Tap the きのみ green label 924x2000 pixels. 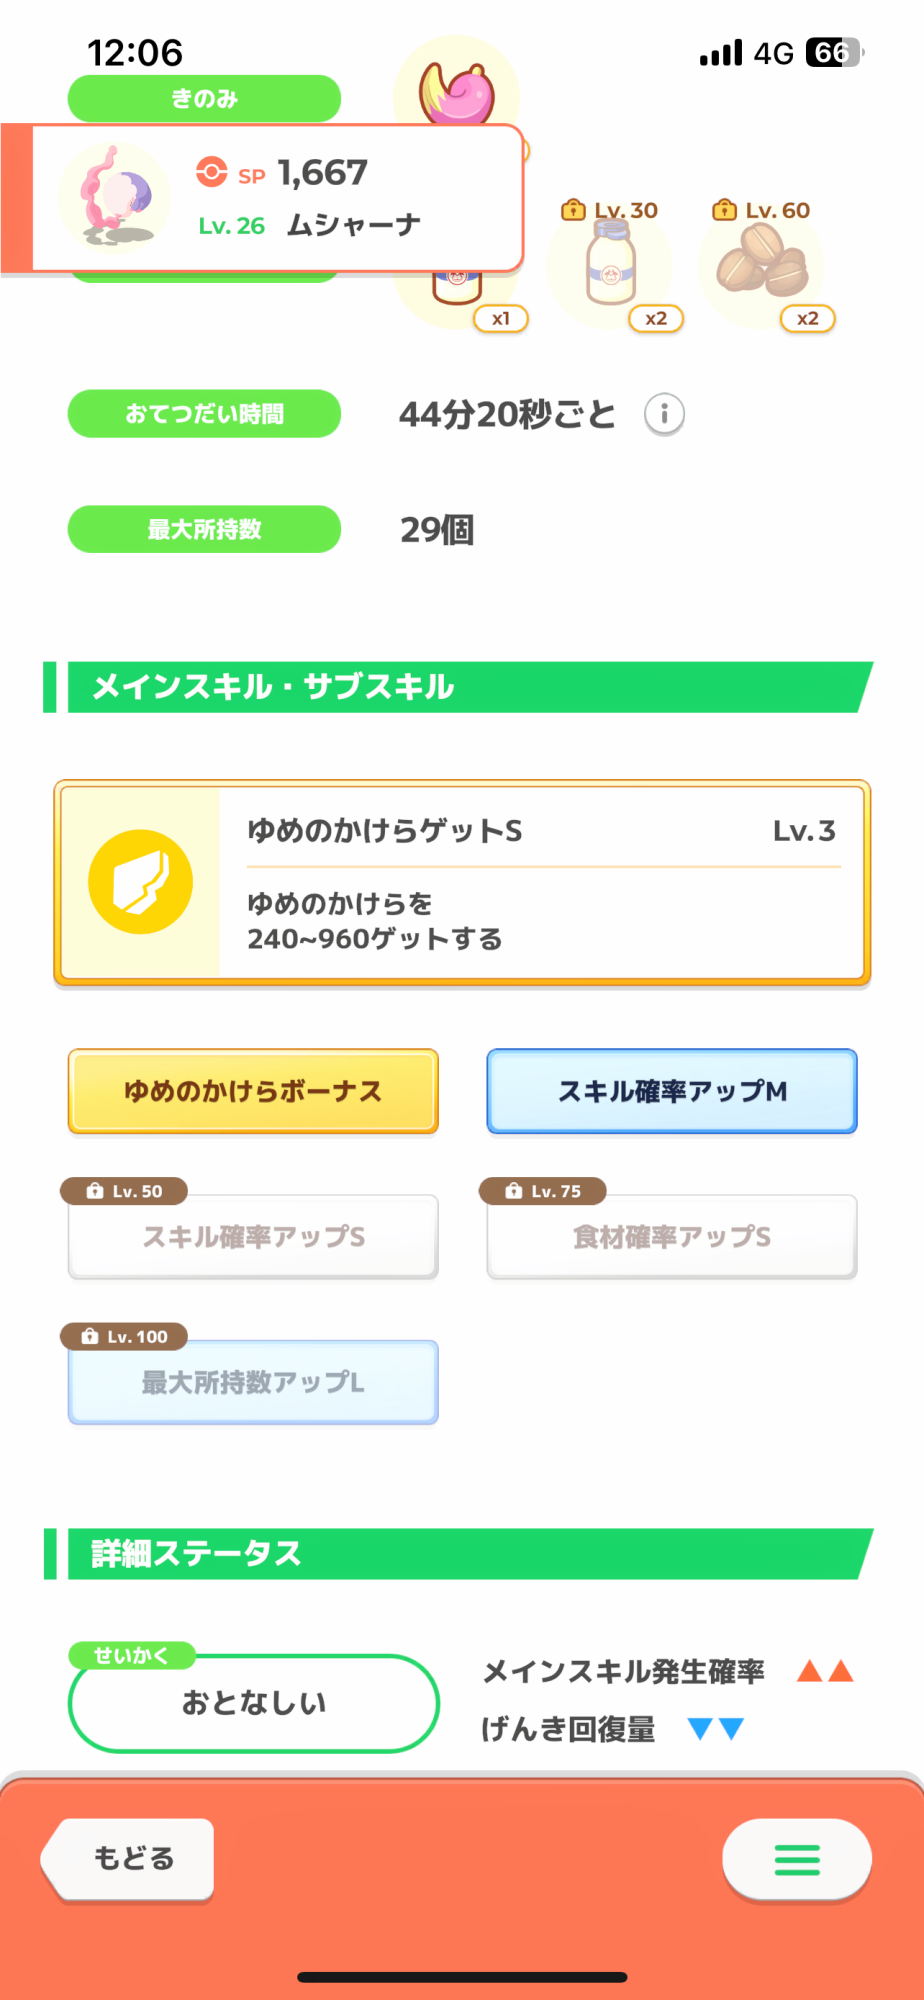(x=204, y=98)
